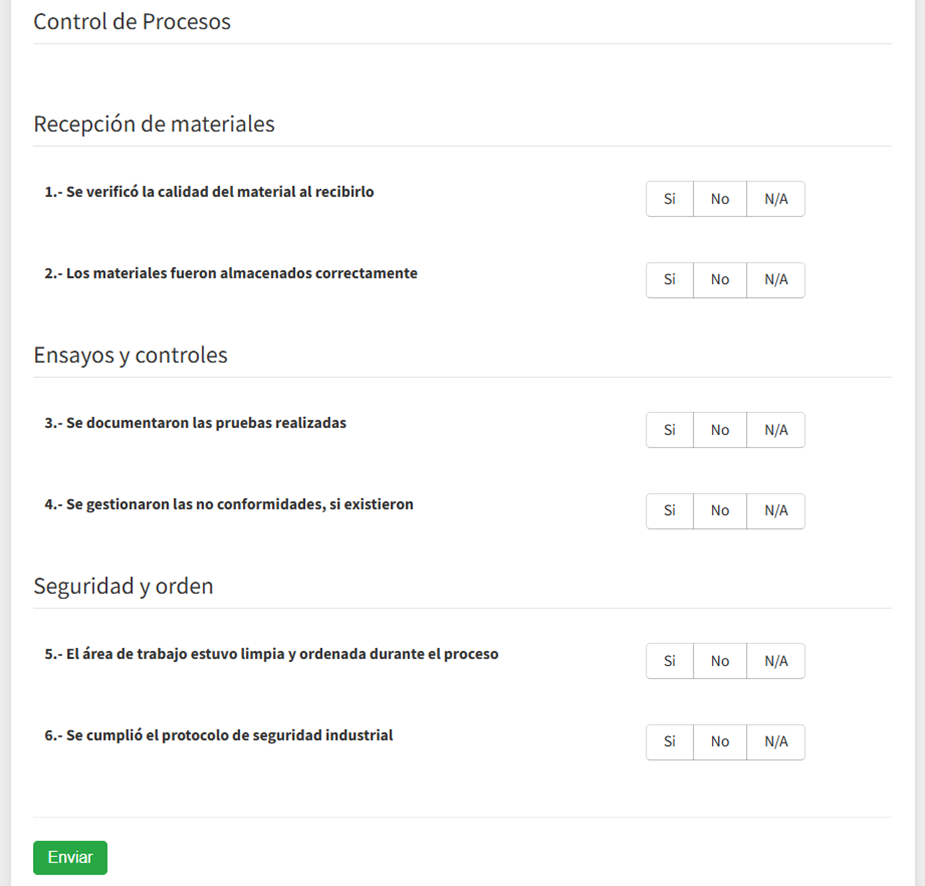Image resolution: width=925 pixels, height=886 pixels.
Task: Choose No for área de trabajo limpia
Action: coord(720,661)
